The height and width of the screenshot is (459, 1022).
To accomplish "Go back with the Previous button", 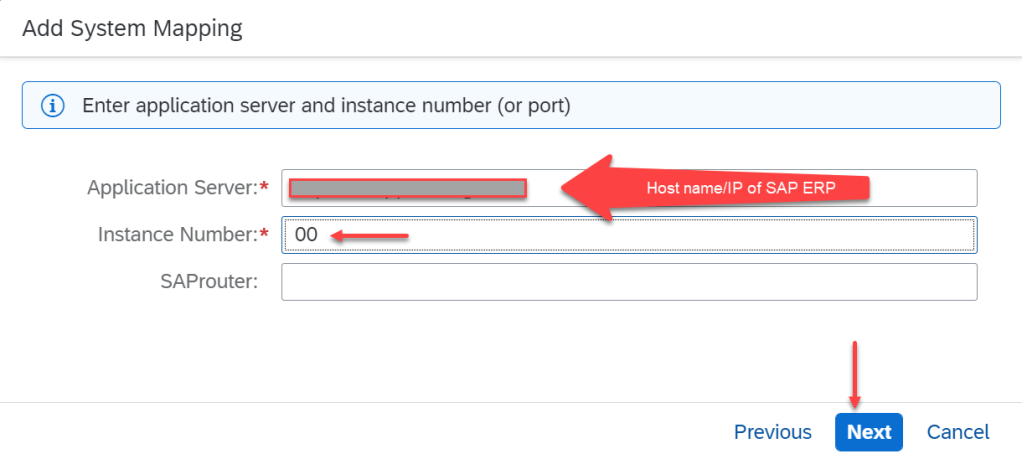I will 772,432.
